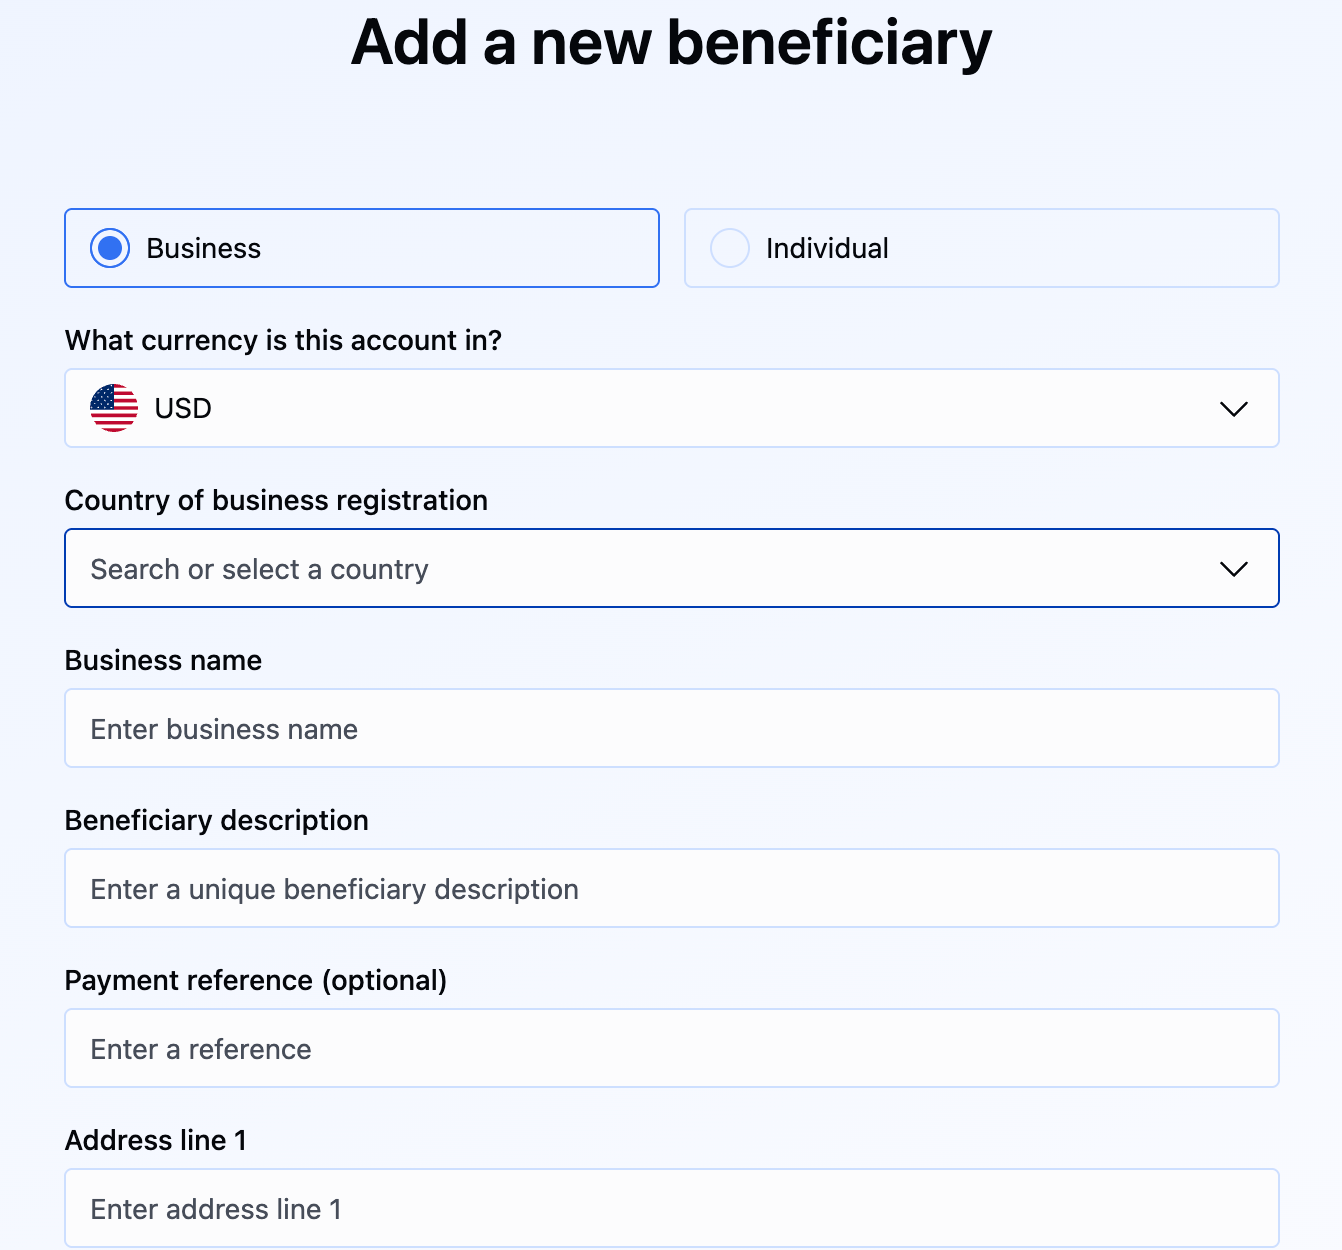This screenshot has height=1250, width=1342.
Task: Focus the "Enter a reference" input
Action: [x=671, y=1049]
